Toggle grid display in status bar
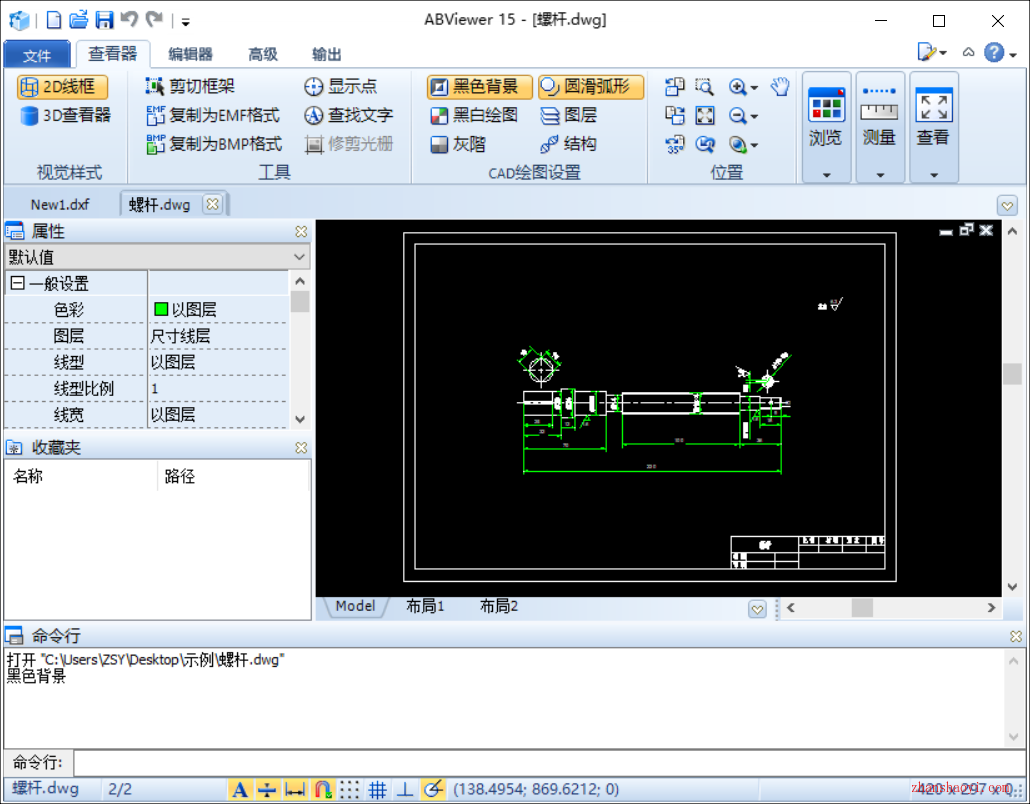 377,789
